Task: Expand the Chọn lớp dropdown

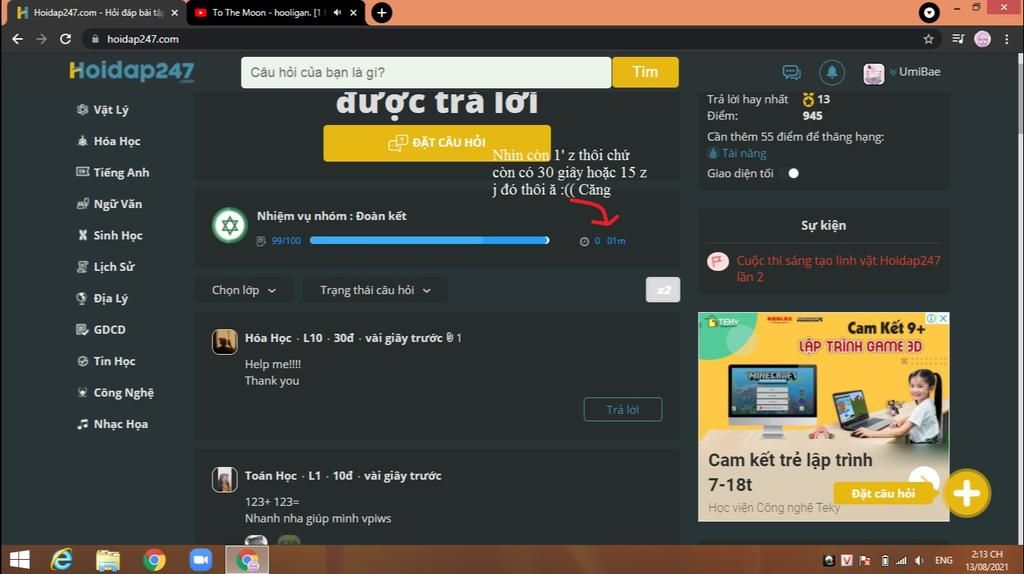Action: click(x=244, y=290)
